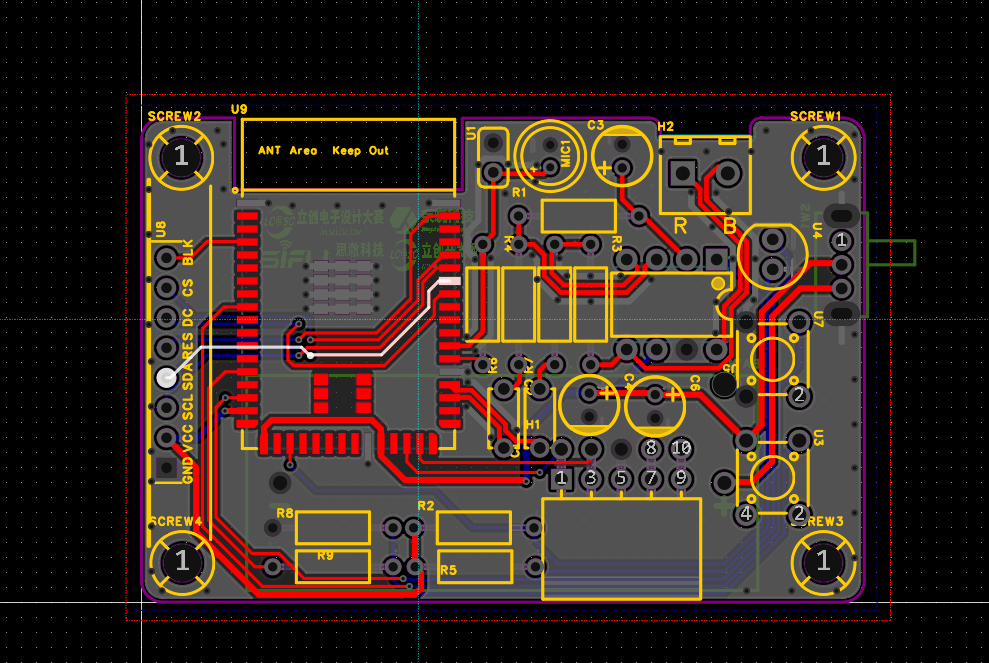Select the square GND pad on U8
The height and width of the screenshot is (663, 989).
point(167,467)
